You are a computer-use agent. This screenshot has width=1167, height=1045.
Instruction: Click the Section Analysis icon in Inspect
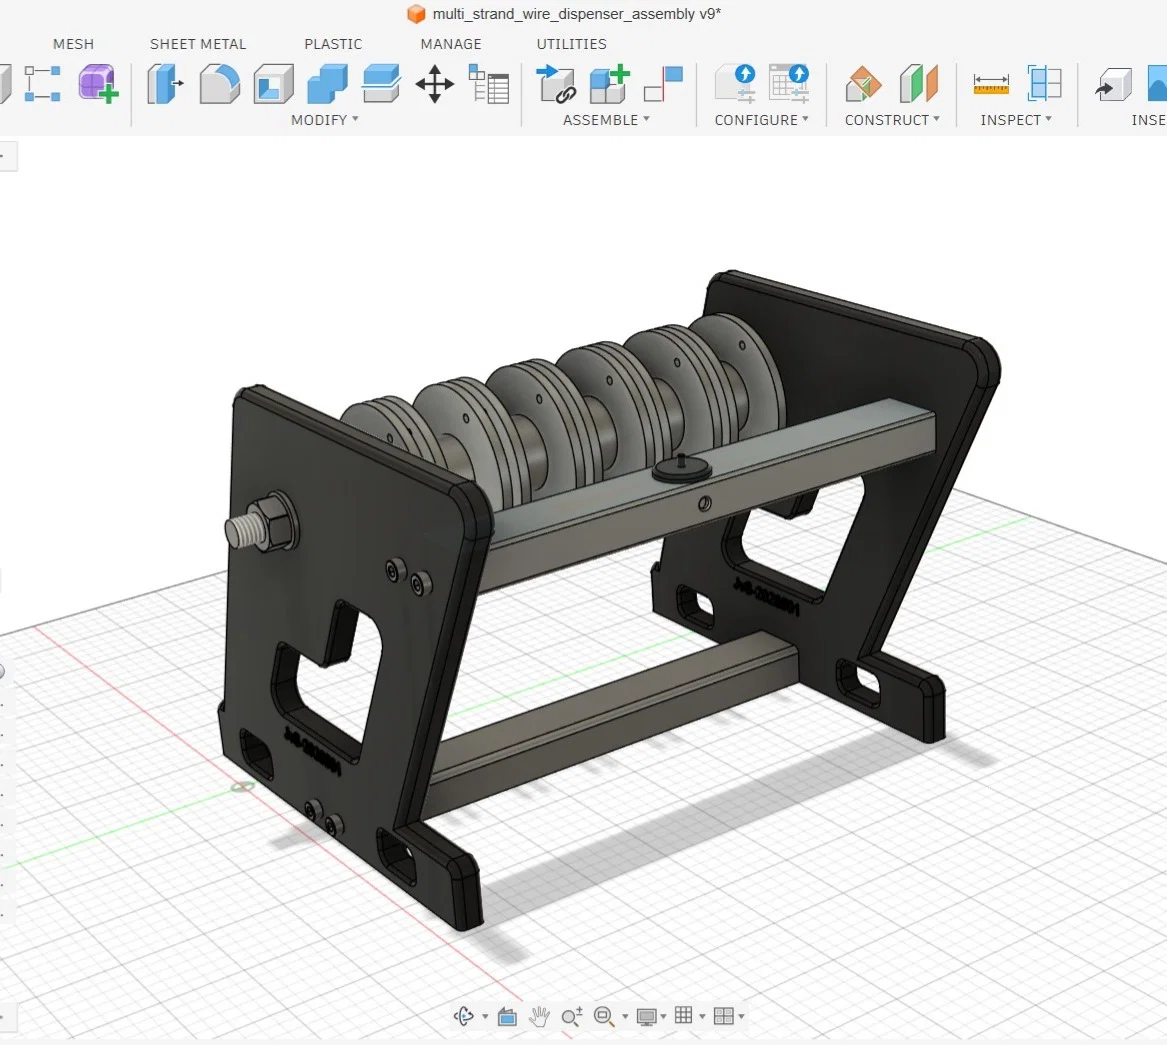(x=1045, y=83)
